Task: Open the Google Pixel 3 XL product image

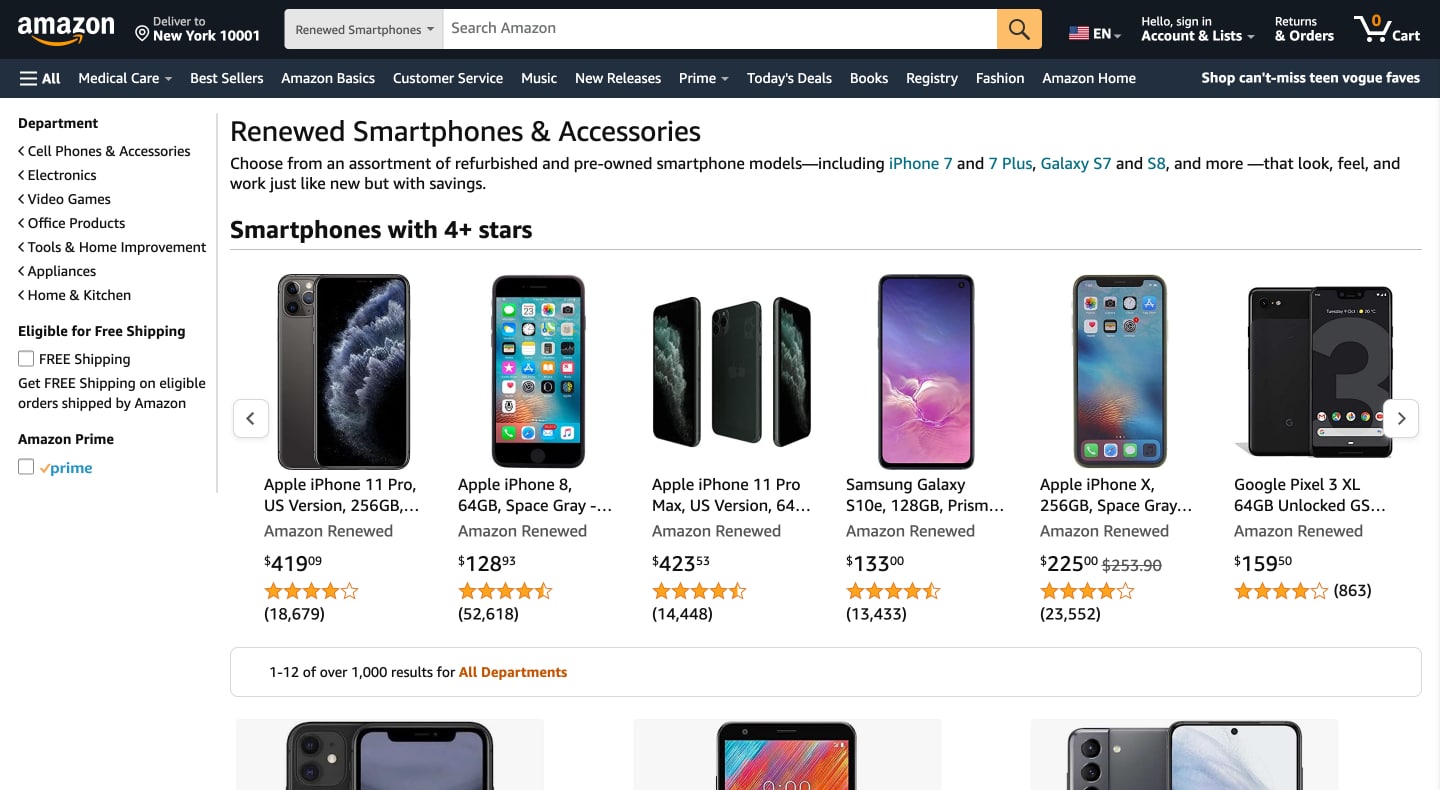Action: click(1319, 371)
